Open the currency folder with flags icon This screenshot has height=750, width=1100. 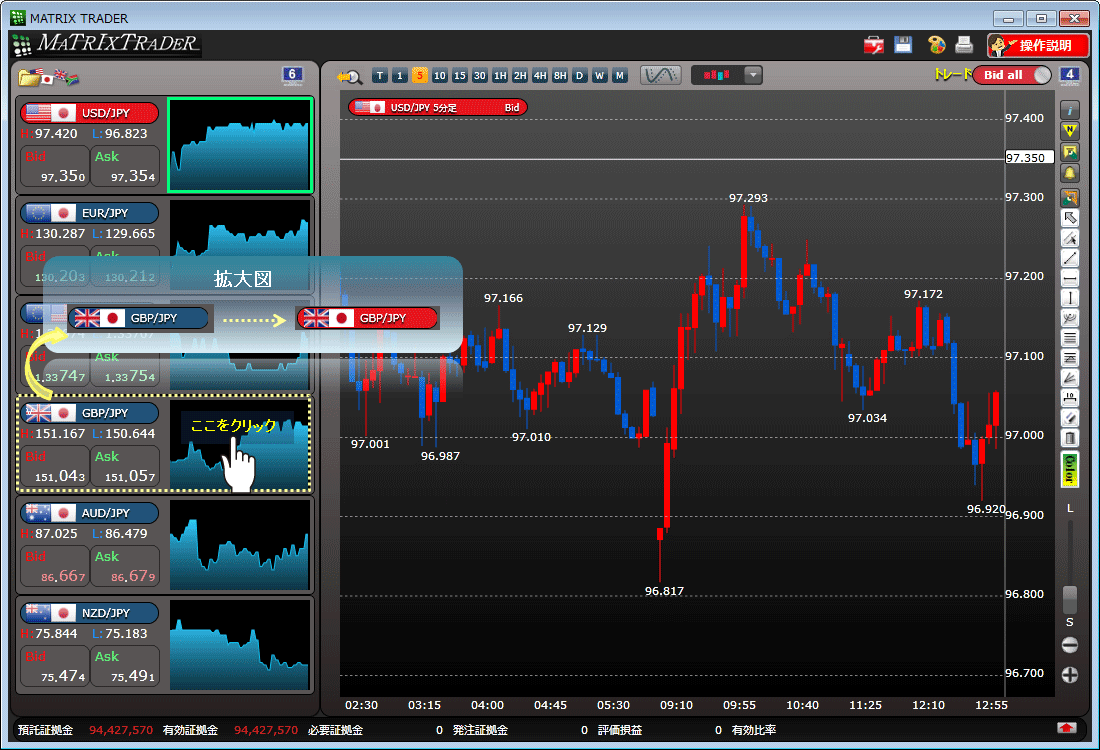[48, 76]
